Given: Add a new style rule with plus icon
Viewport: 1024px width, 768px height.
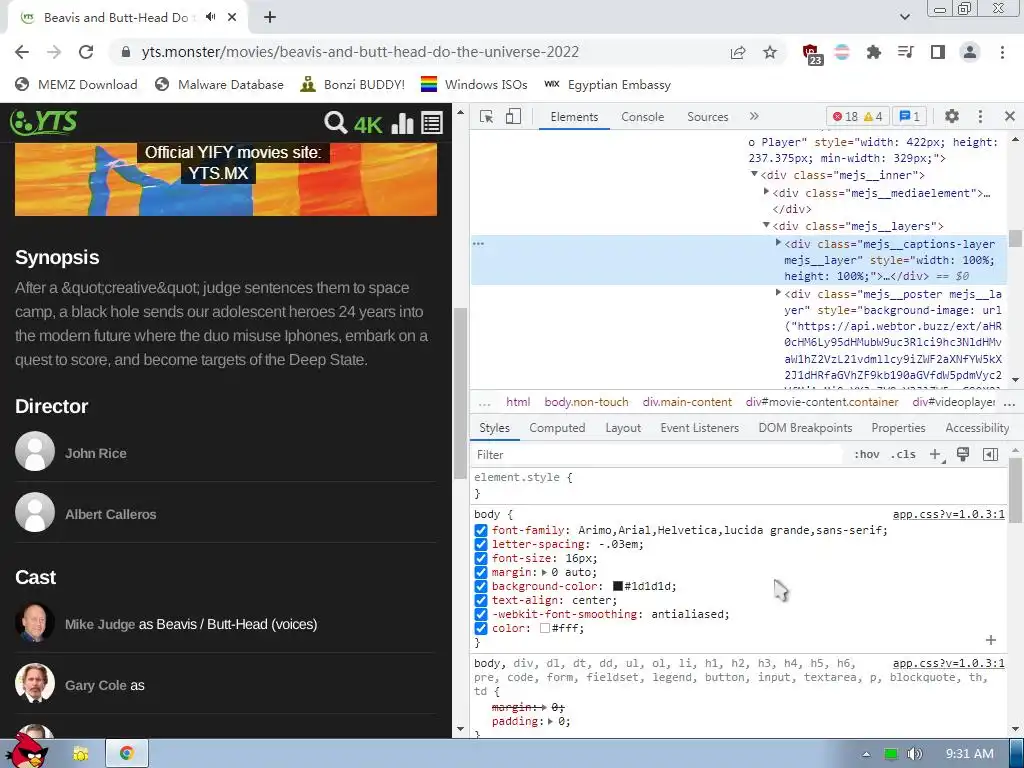Looking at the screenshot, I should pyautogui.click(x=935, y=455).
